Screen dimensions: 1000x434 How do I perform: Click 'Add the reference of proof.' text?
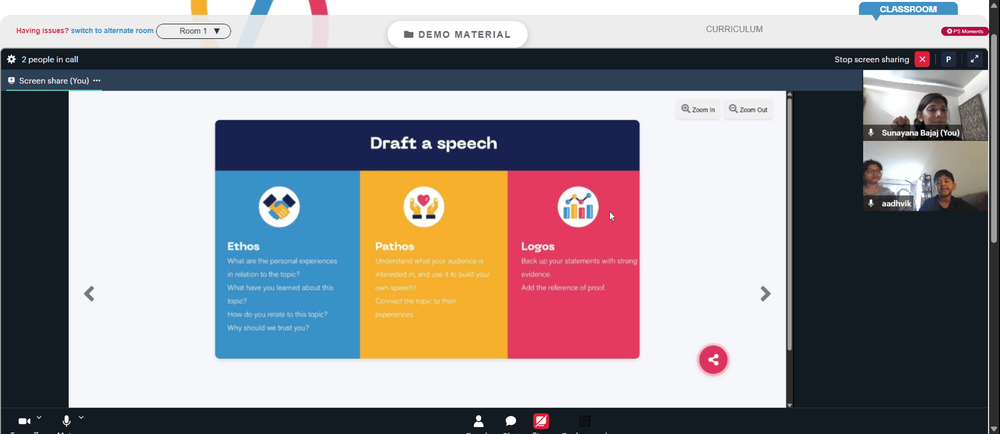coord(563,287)
